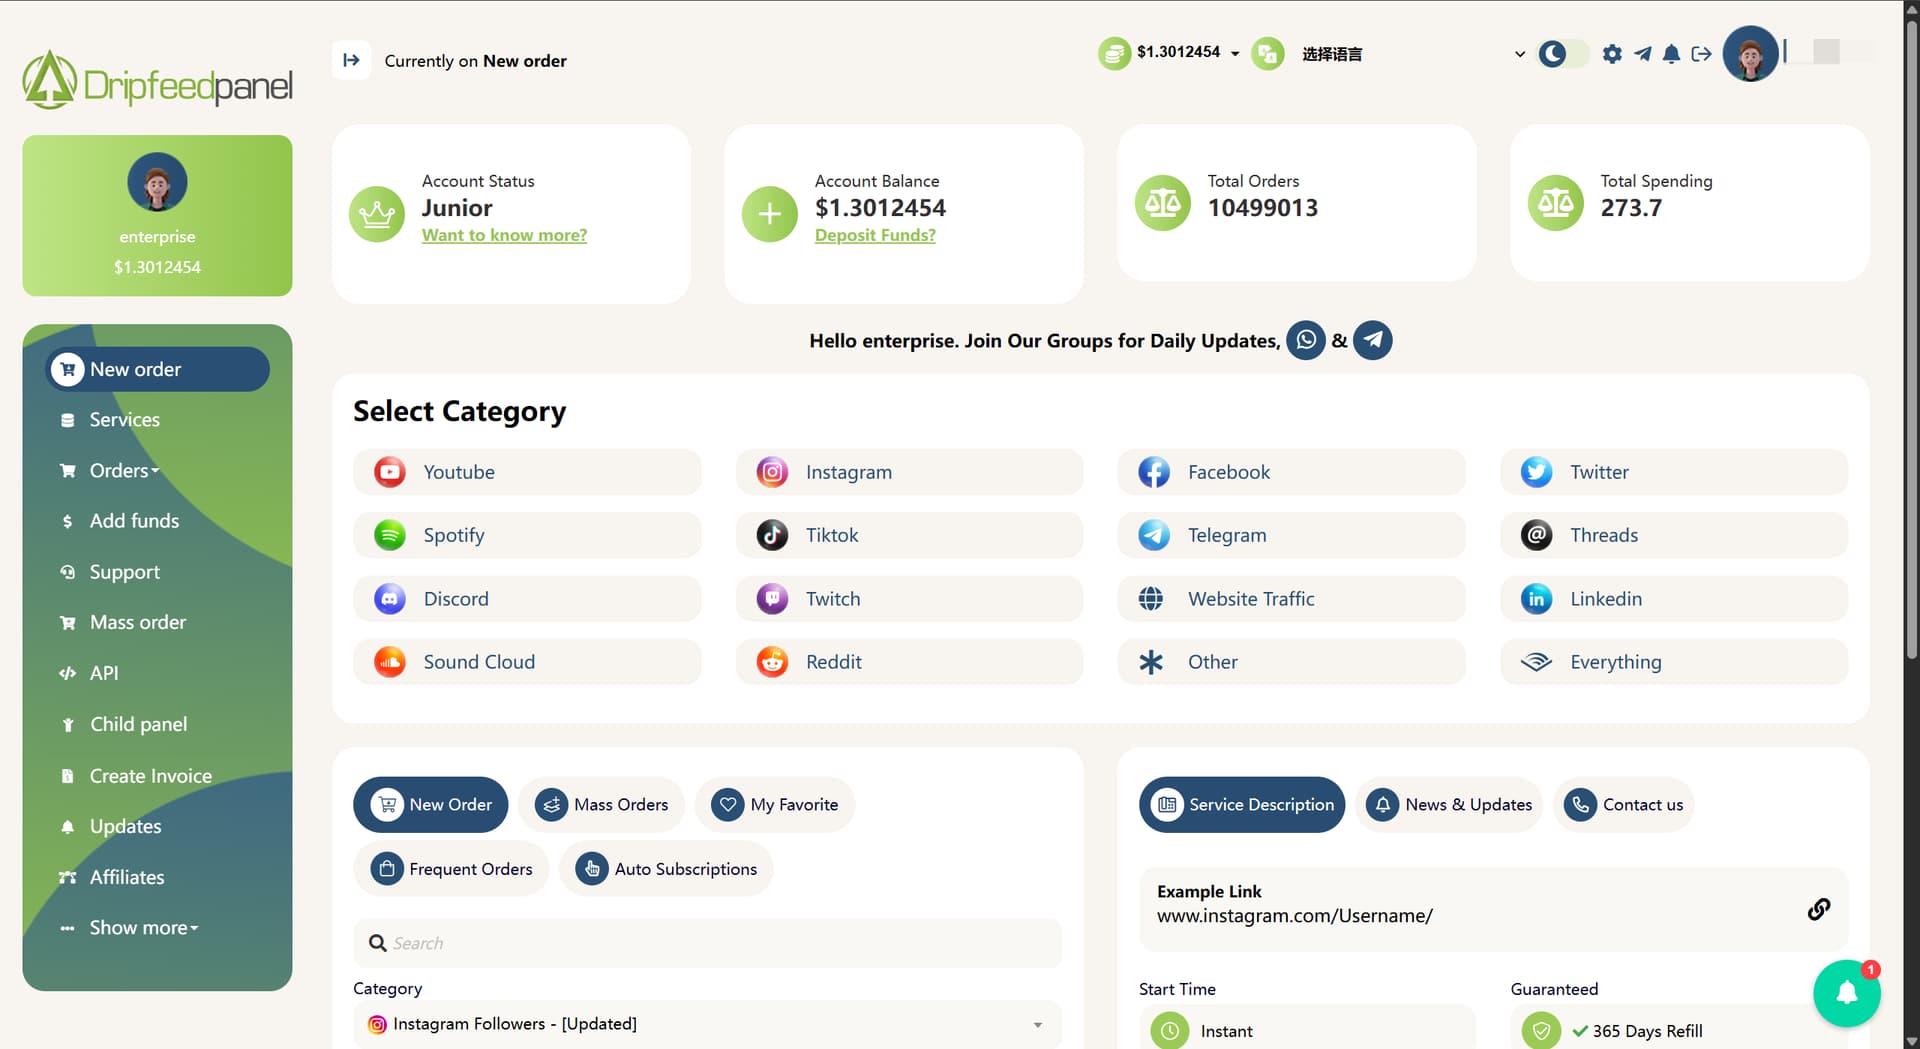This screenshot has height=1049, width=1920.
Task: Open Mass order in sidebar
Action: [x=157, y=622]
